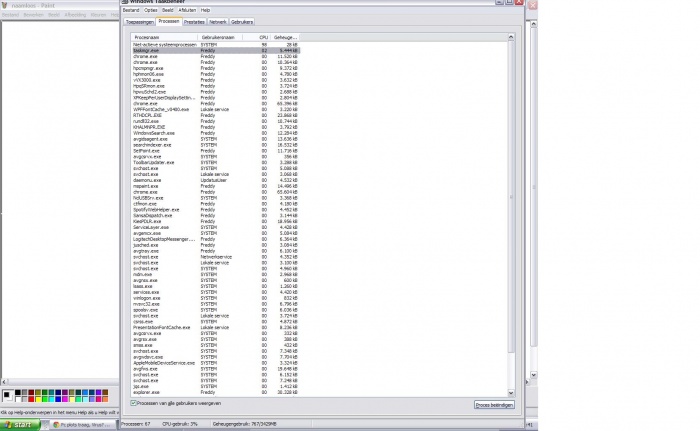Select the 'Niet-actieve systeemprocessen' row
Image resolution: width=700 pixels, height=431 pixels.
pos(216,45)
